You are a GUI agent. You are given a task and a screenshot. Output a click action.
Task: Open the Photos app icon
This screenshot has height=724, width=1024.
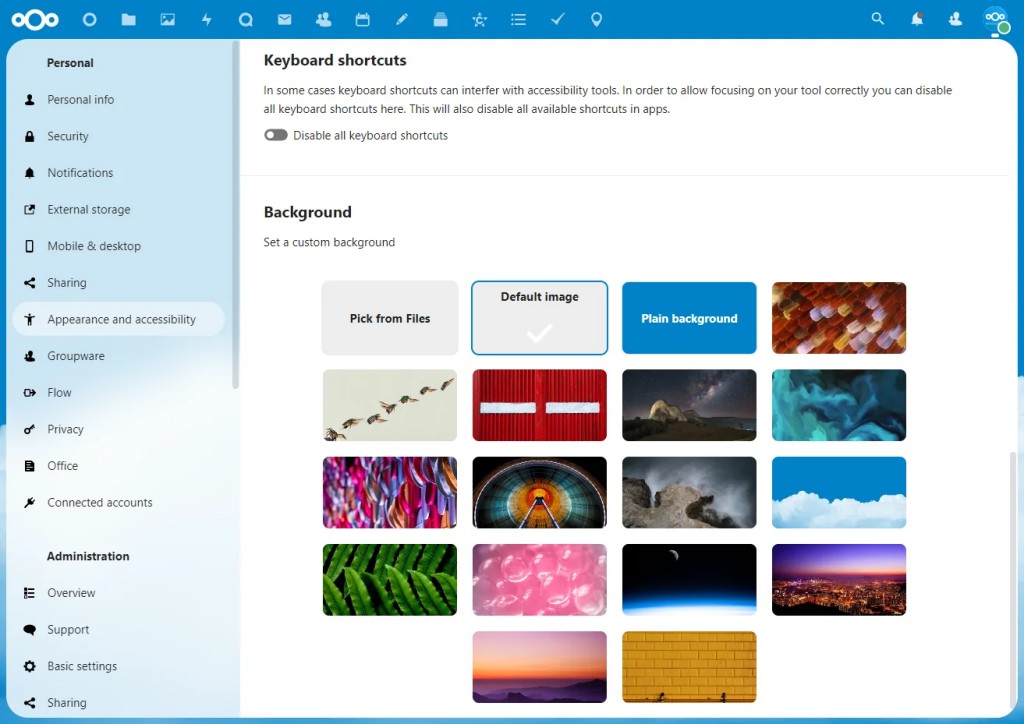pos(168,20)
